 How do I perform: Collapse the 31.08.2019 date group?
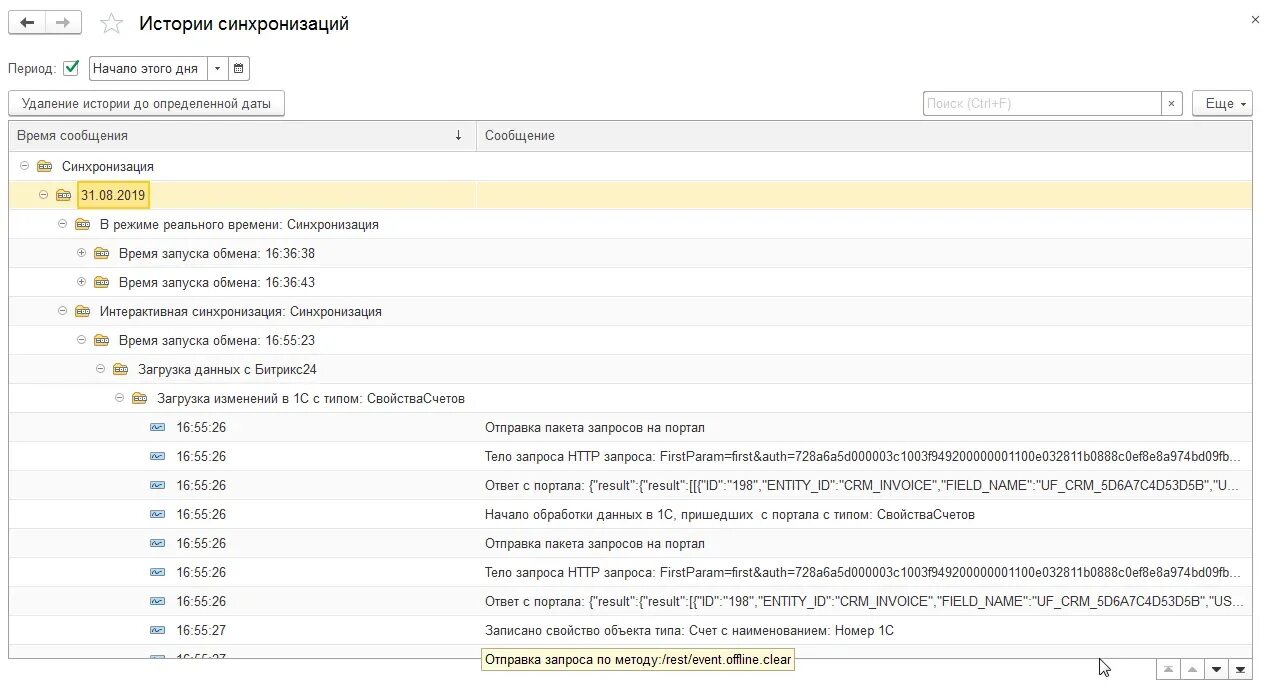[44, 195]
